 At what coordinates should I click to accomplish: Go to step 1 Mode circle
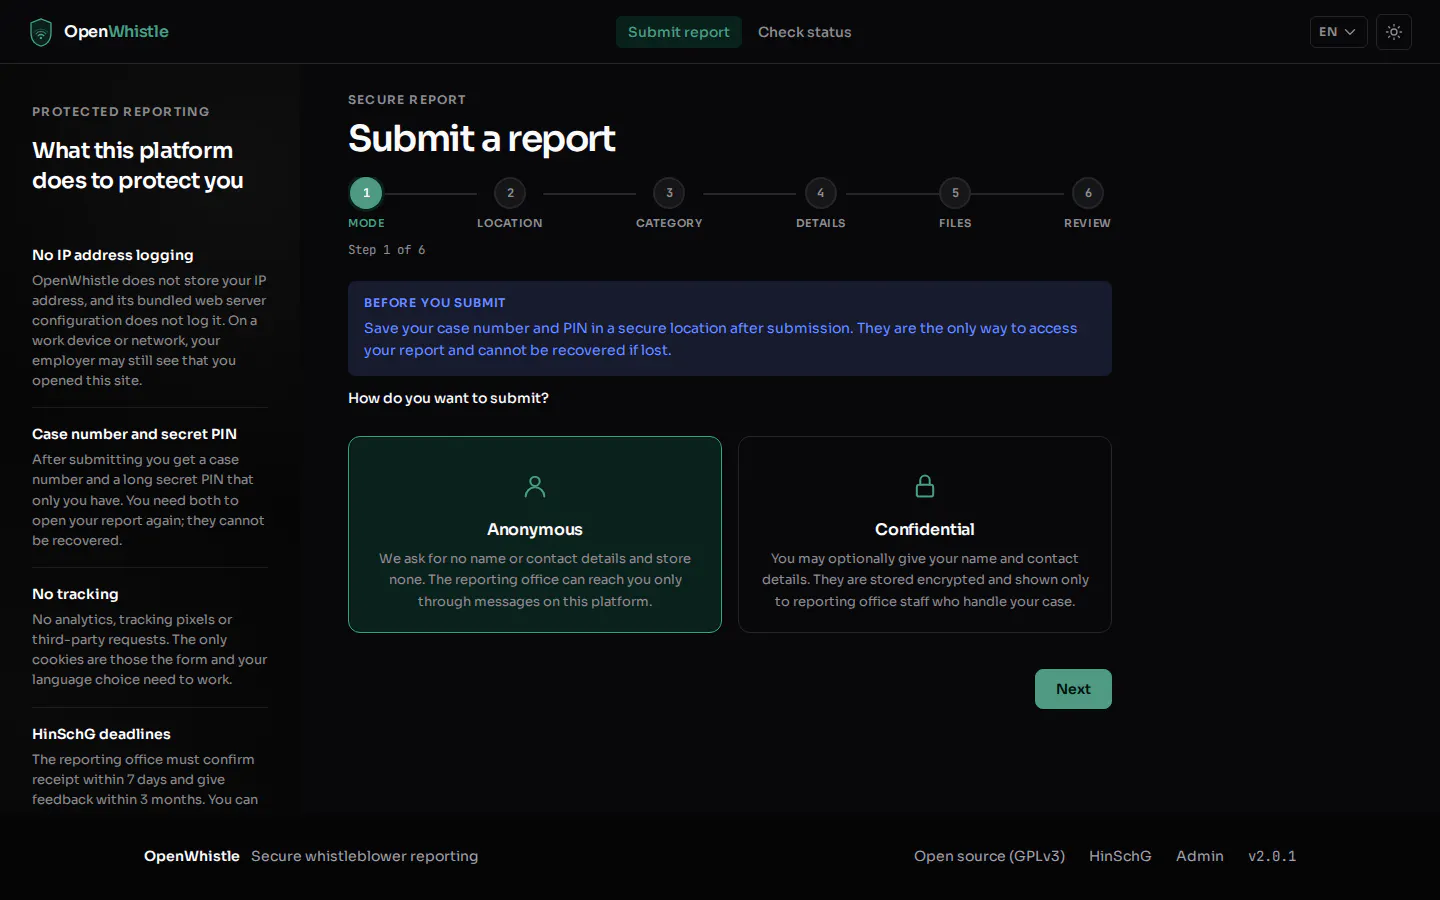point(366,193)
